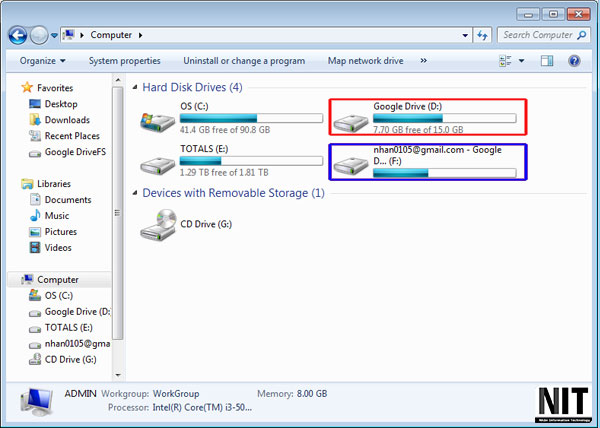Open the address bar history dropdown
600x428 pixels.
tap(465, 35)
